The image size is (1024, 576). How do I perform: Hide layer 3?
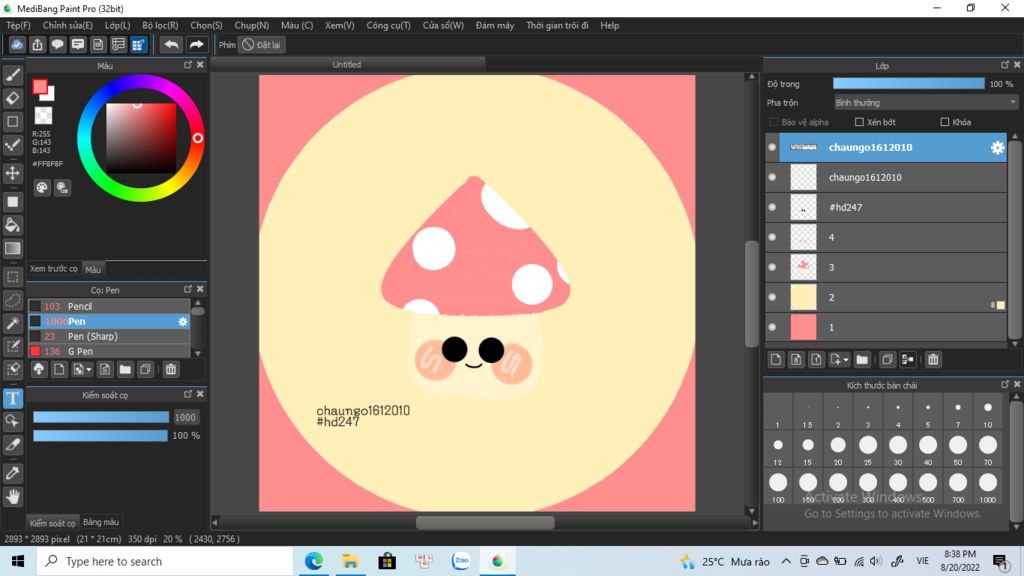pyautogui.click(x=773, y=267)
